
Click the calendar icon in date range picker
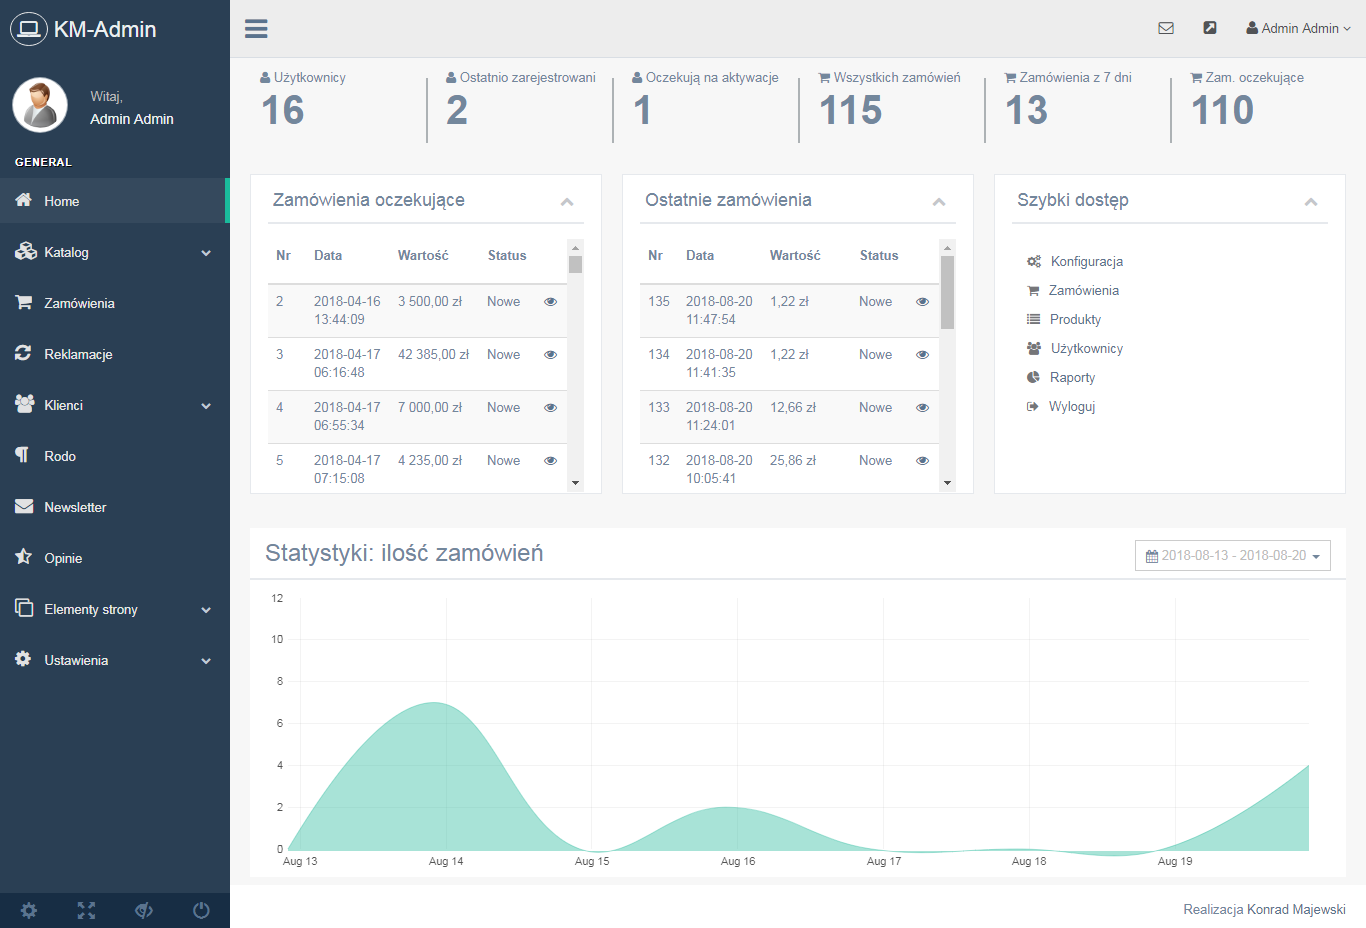(1152, 556)
